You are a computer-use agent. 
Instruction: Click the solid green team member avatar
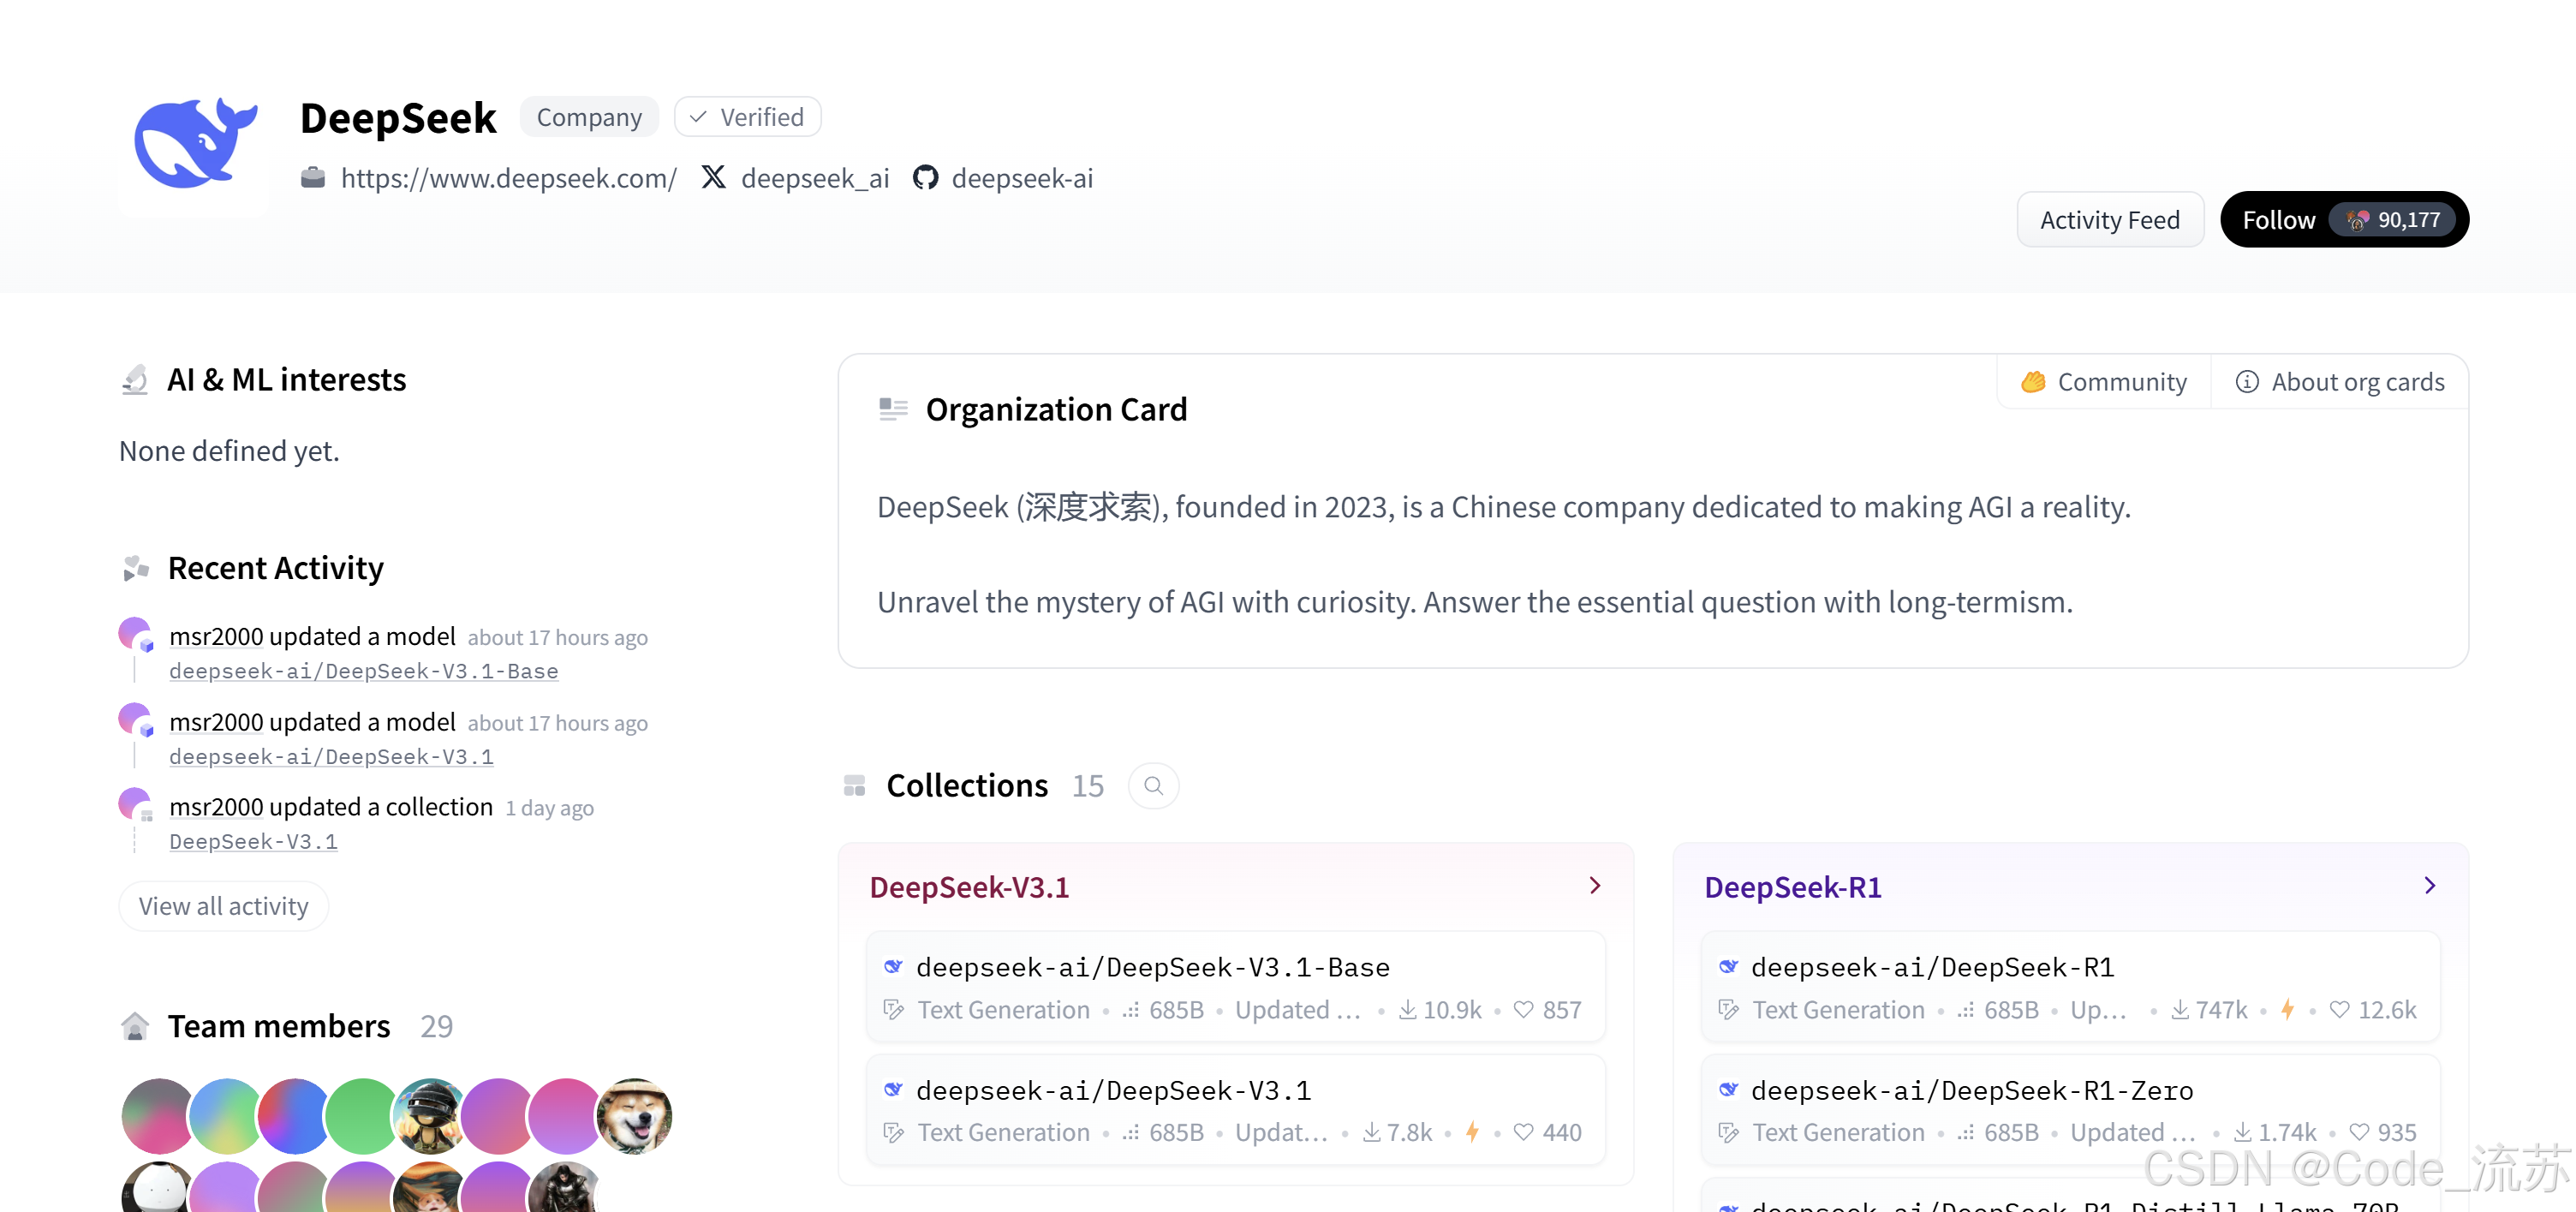point(362,1115)
